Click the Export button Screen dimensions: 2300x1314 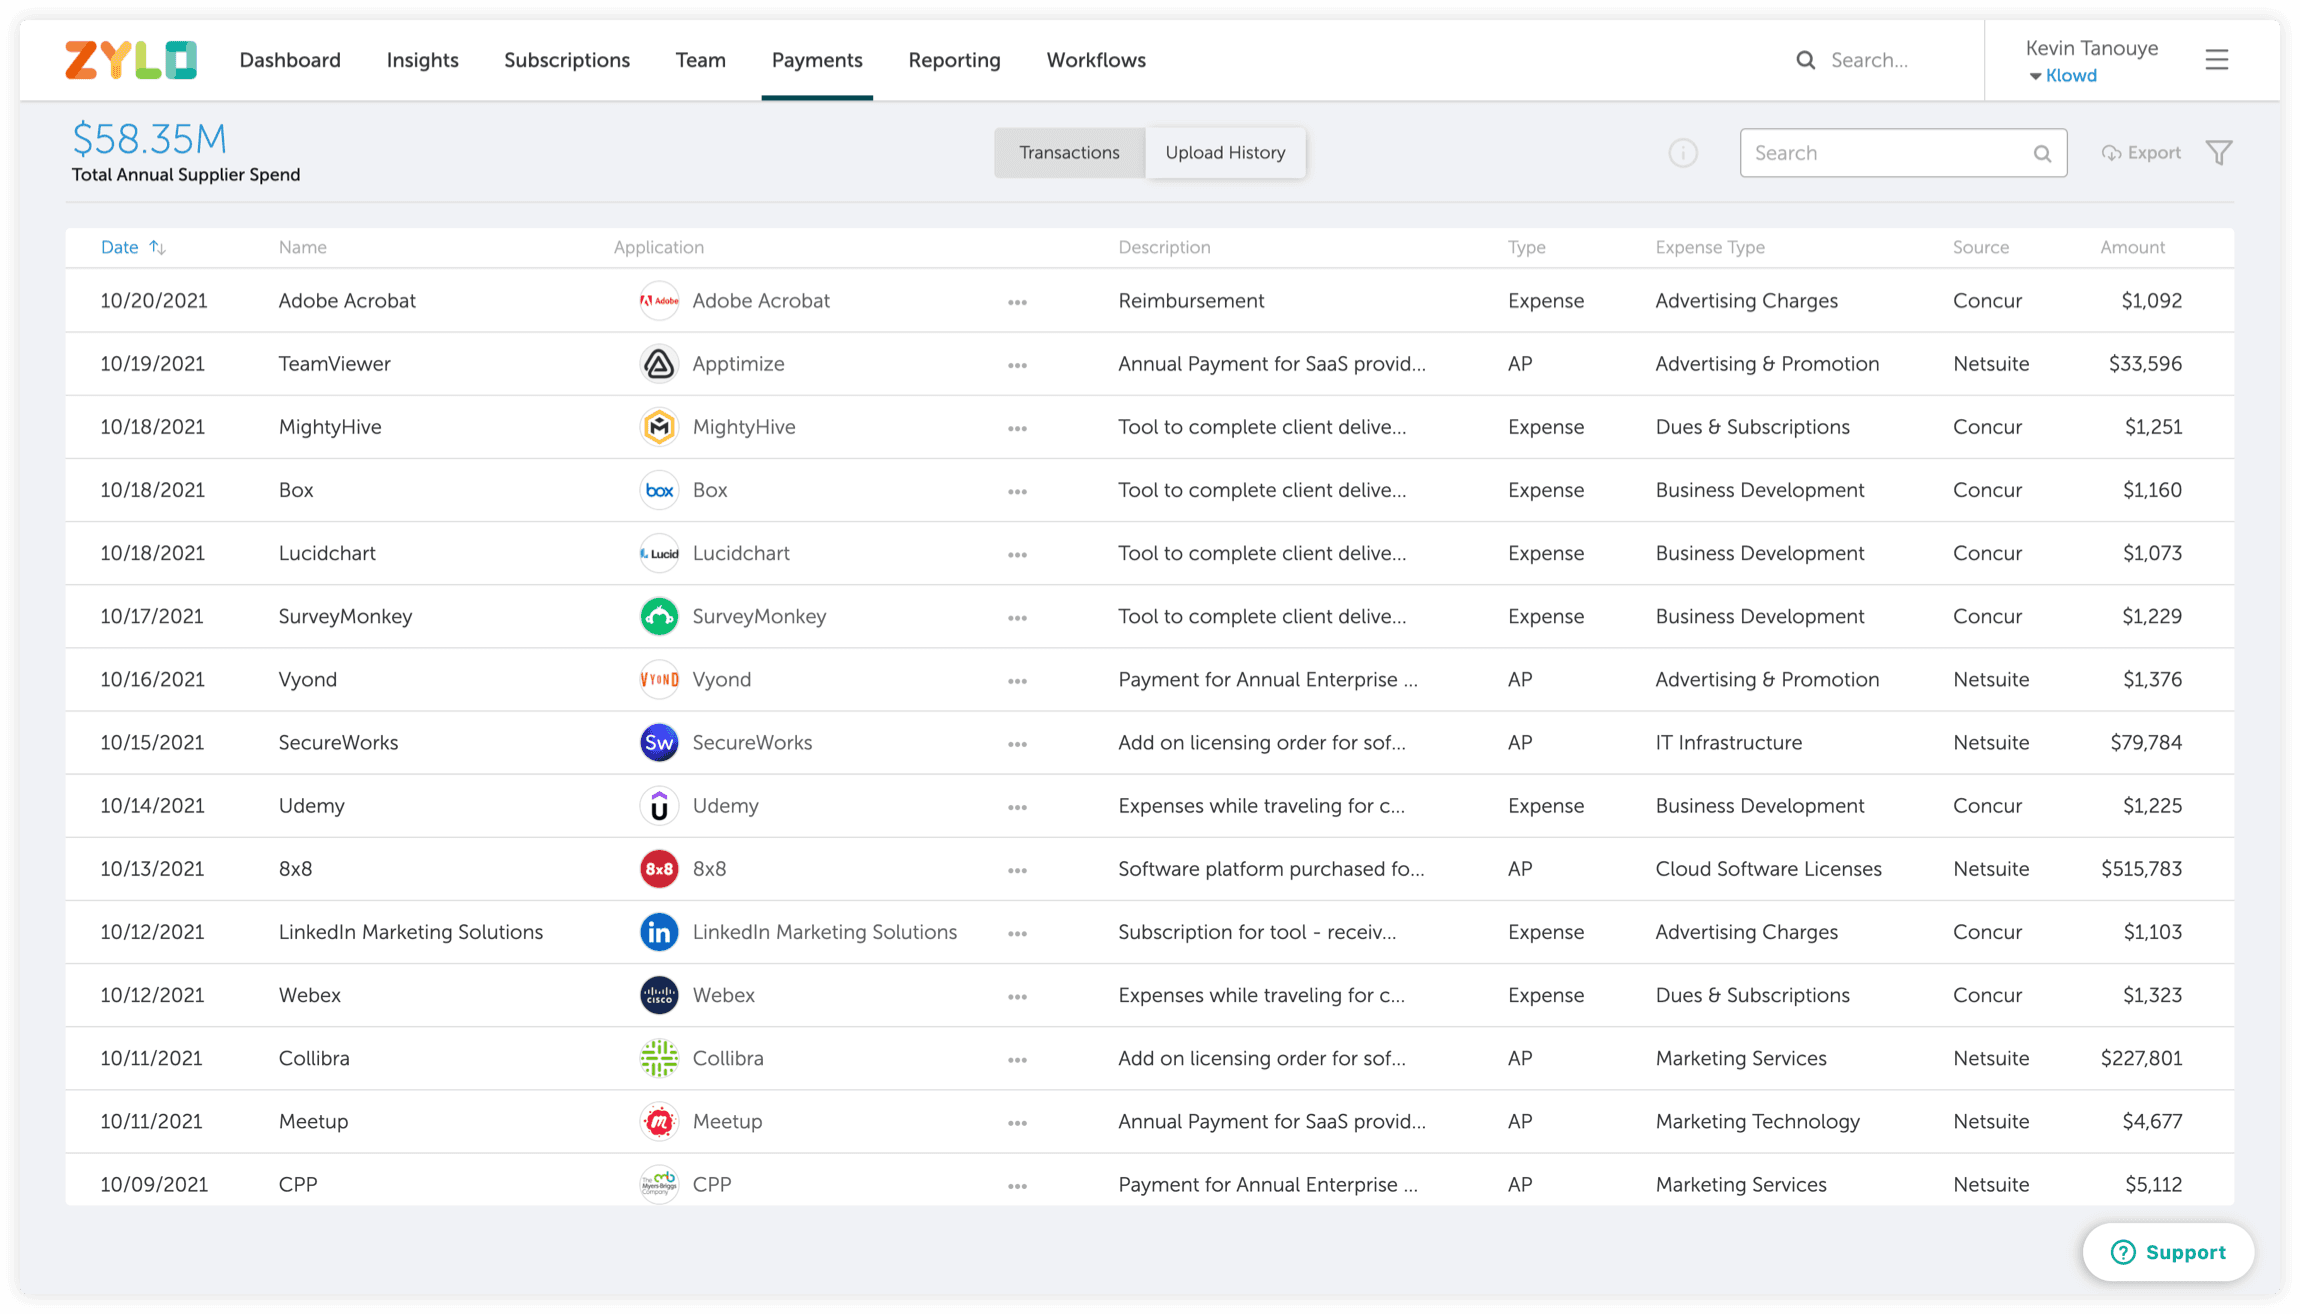click(x=2141, y=153)
